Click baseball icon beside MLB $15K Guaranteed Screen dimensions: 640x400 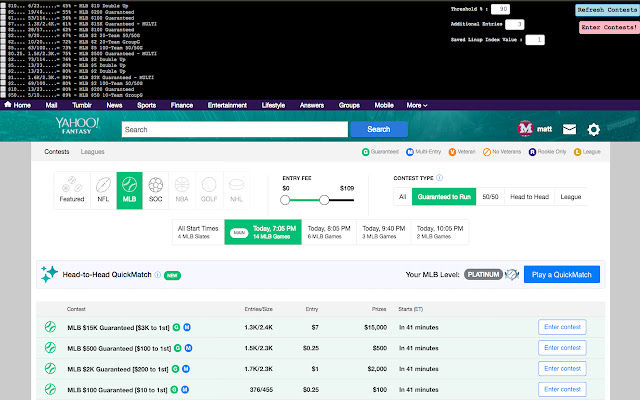[50, 327]
